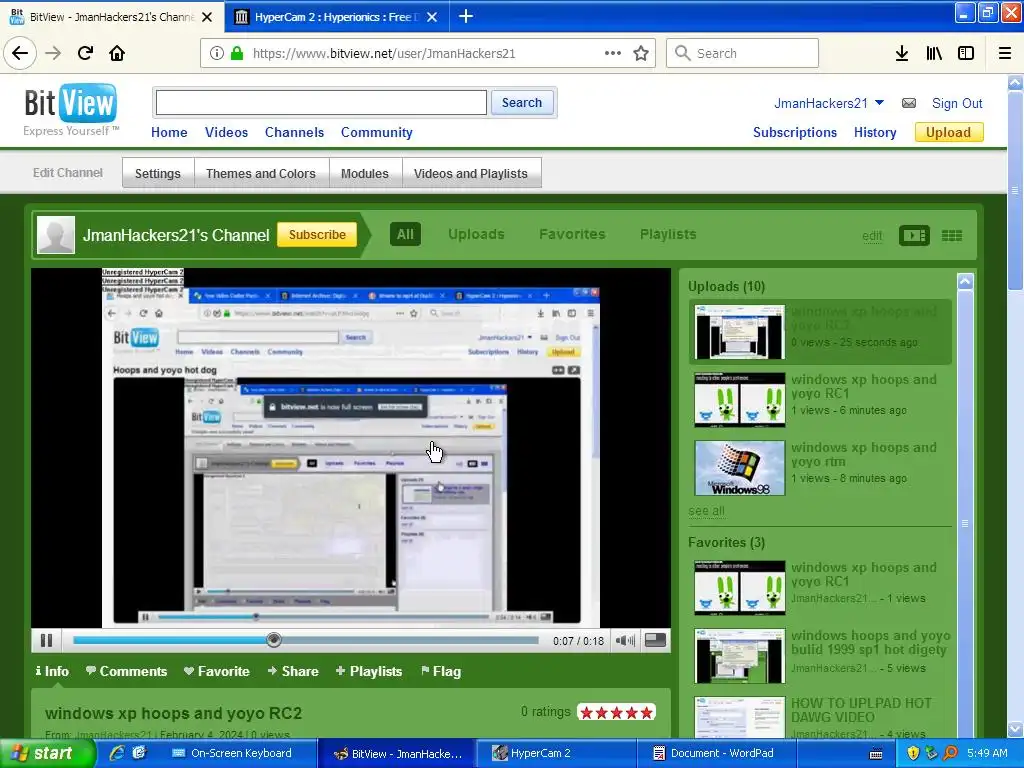This screenshot has width=1024, height=768.
Task: Open JmanHackers21 account dropdown arrow
Action: (879, 103)
